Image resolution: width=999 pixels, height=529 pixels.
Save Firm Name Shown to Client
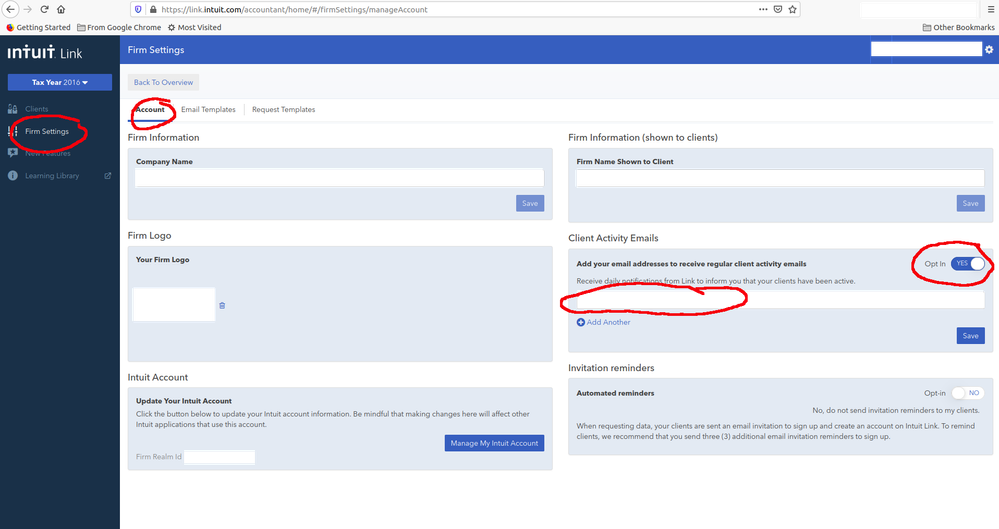click(x=970, y=203)
